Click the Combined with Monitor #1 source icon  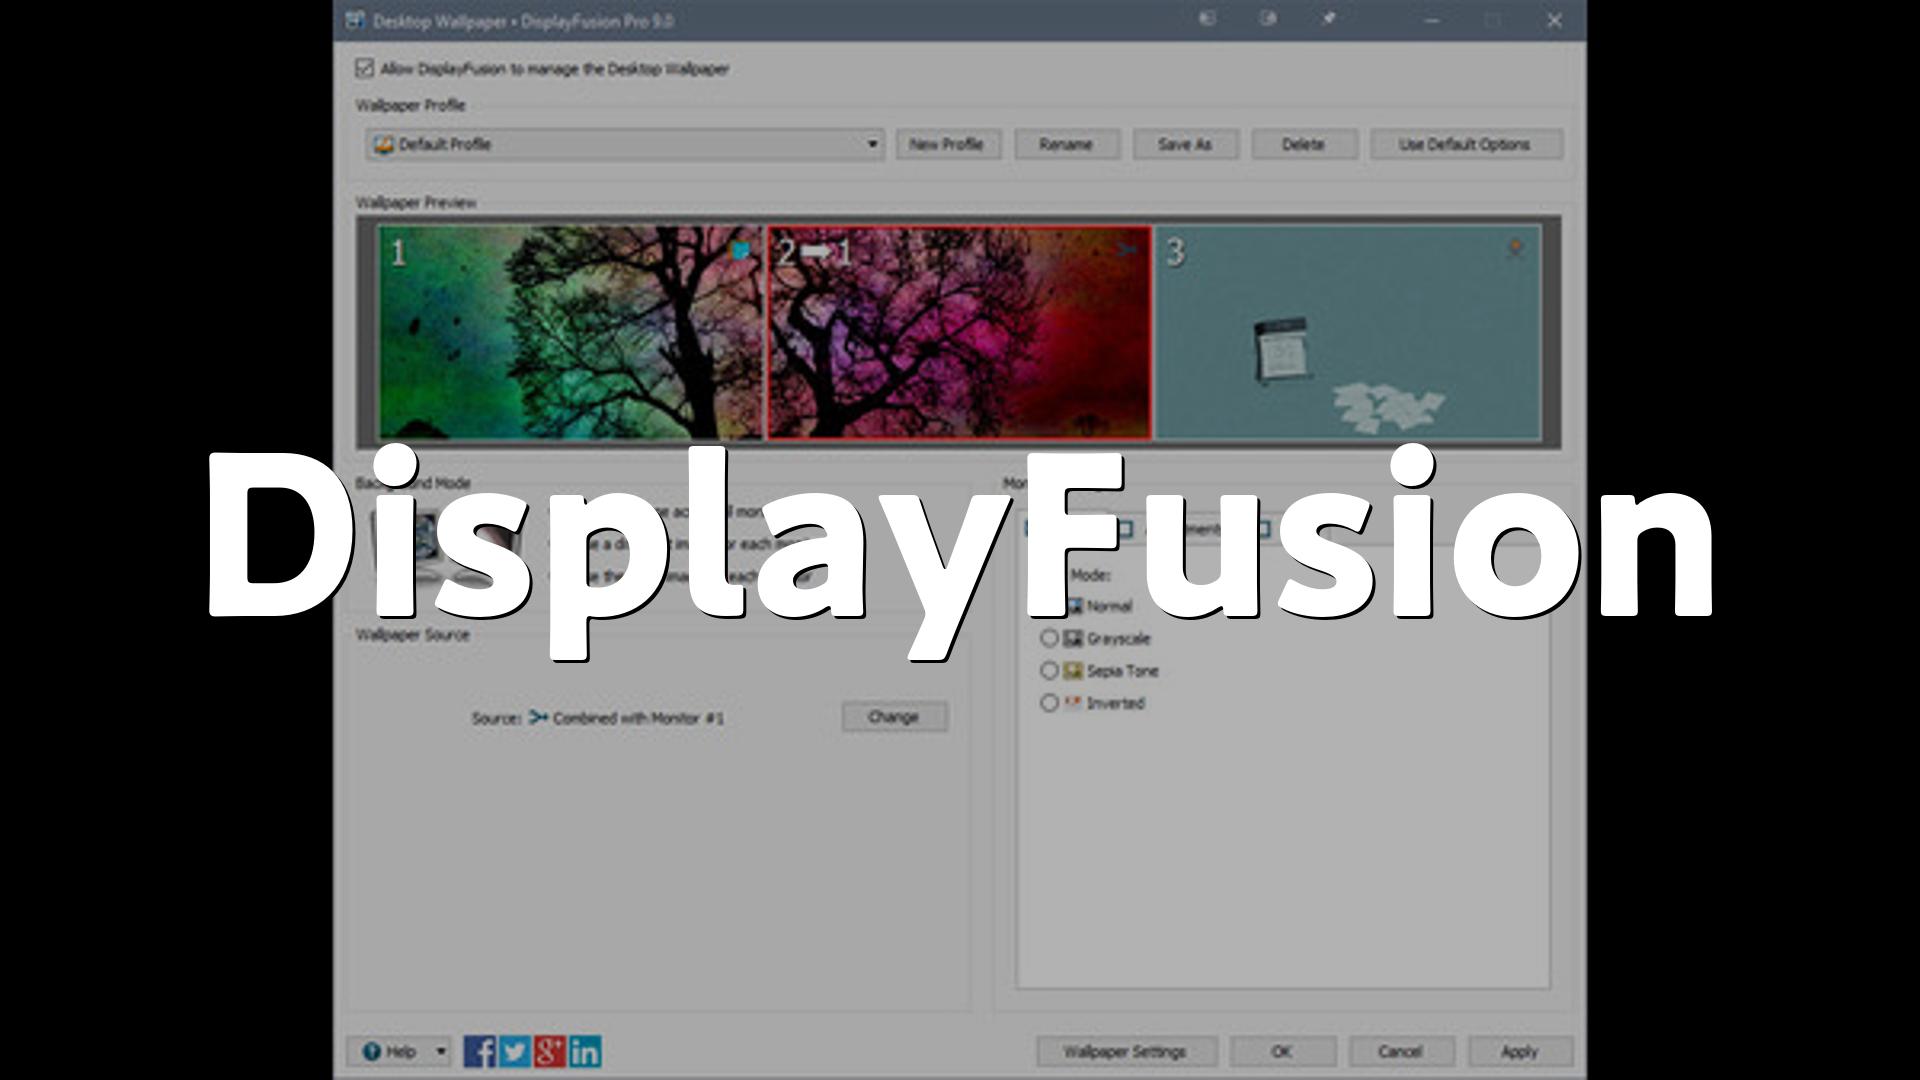pyautogui.click(x=538, y=717)
